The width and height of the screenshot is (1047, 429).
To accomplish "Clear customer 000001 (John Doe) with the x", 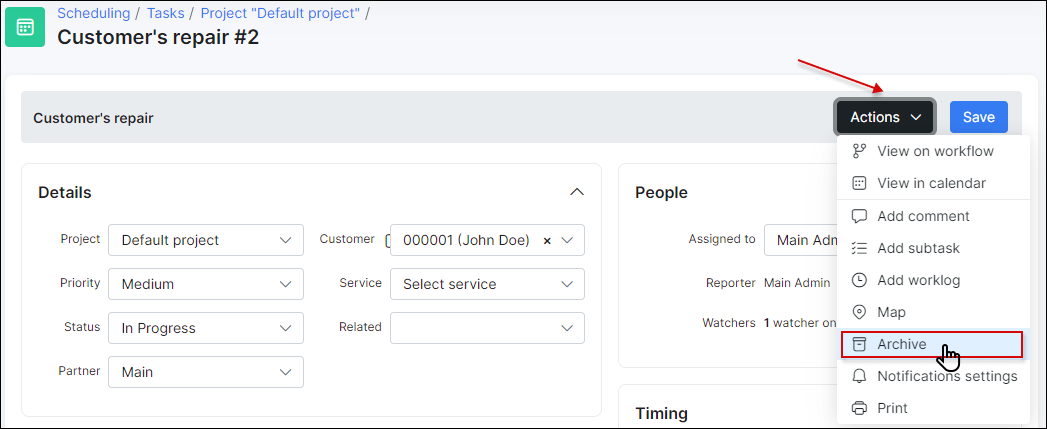I will click(547, 241).
